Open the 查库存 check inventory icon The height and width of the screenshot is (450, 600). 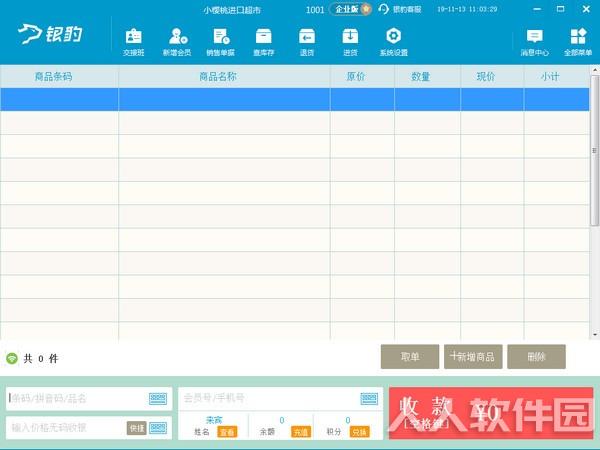[264, 42]
